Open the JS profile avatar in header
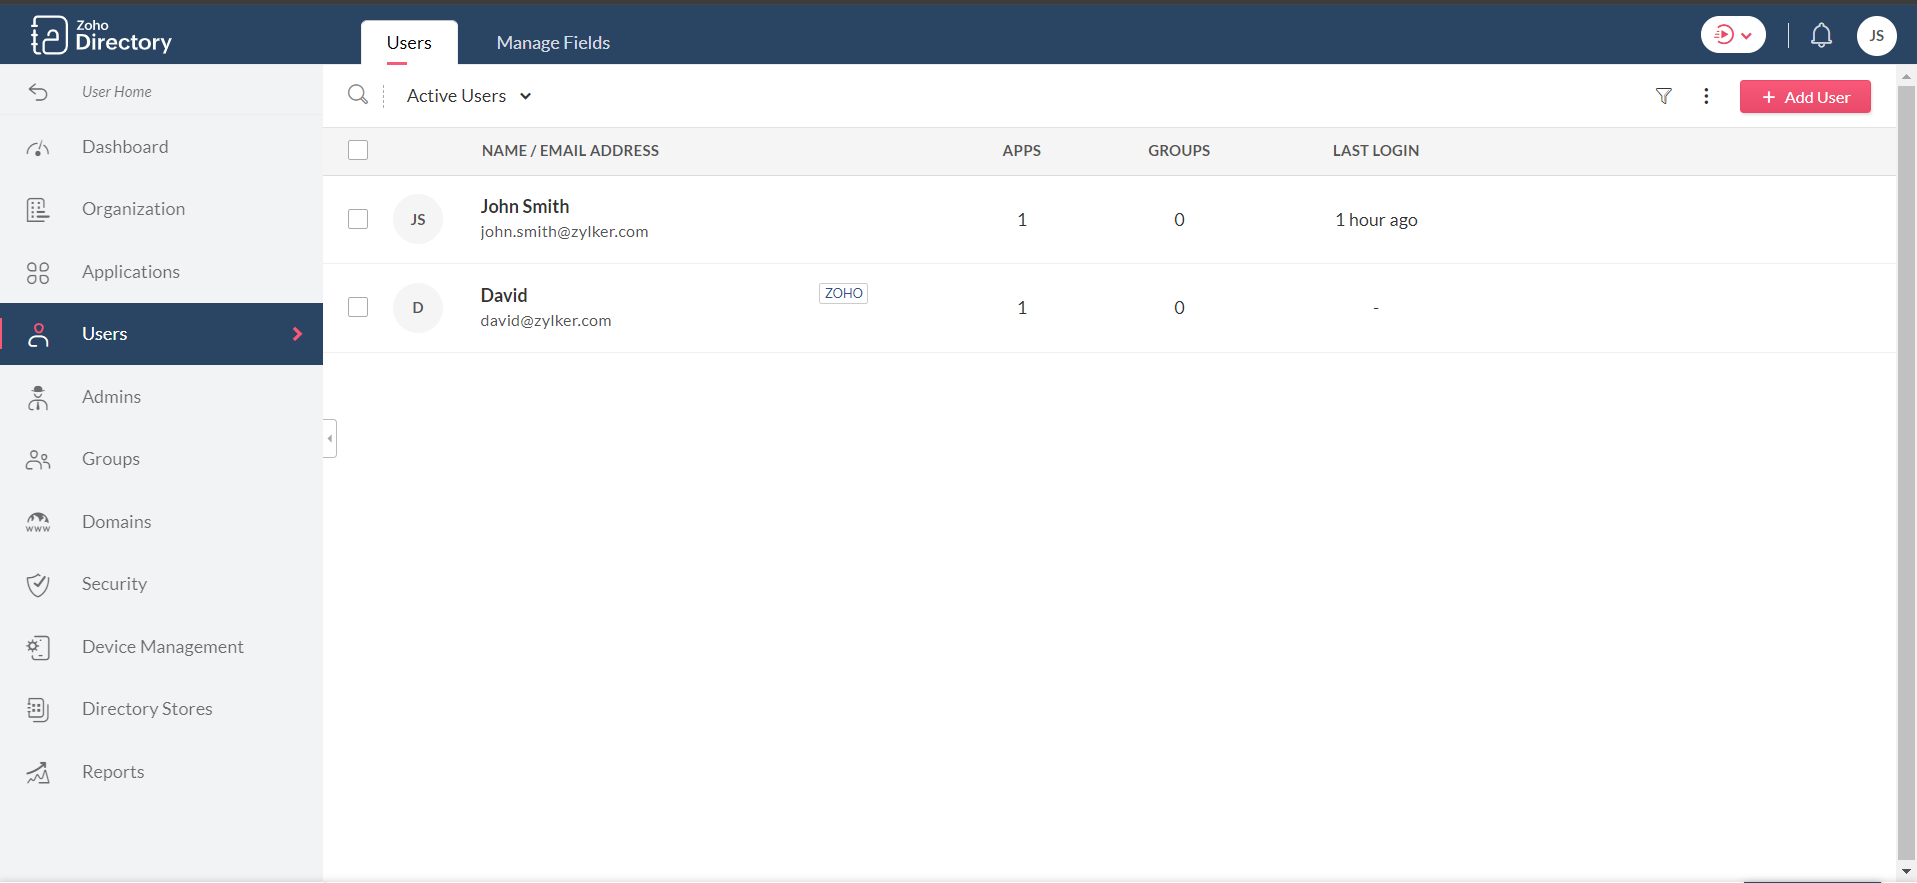 [x=1876, y=36]
